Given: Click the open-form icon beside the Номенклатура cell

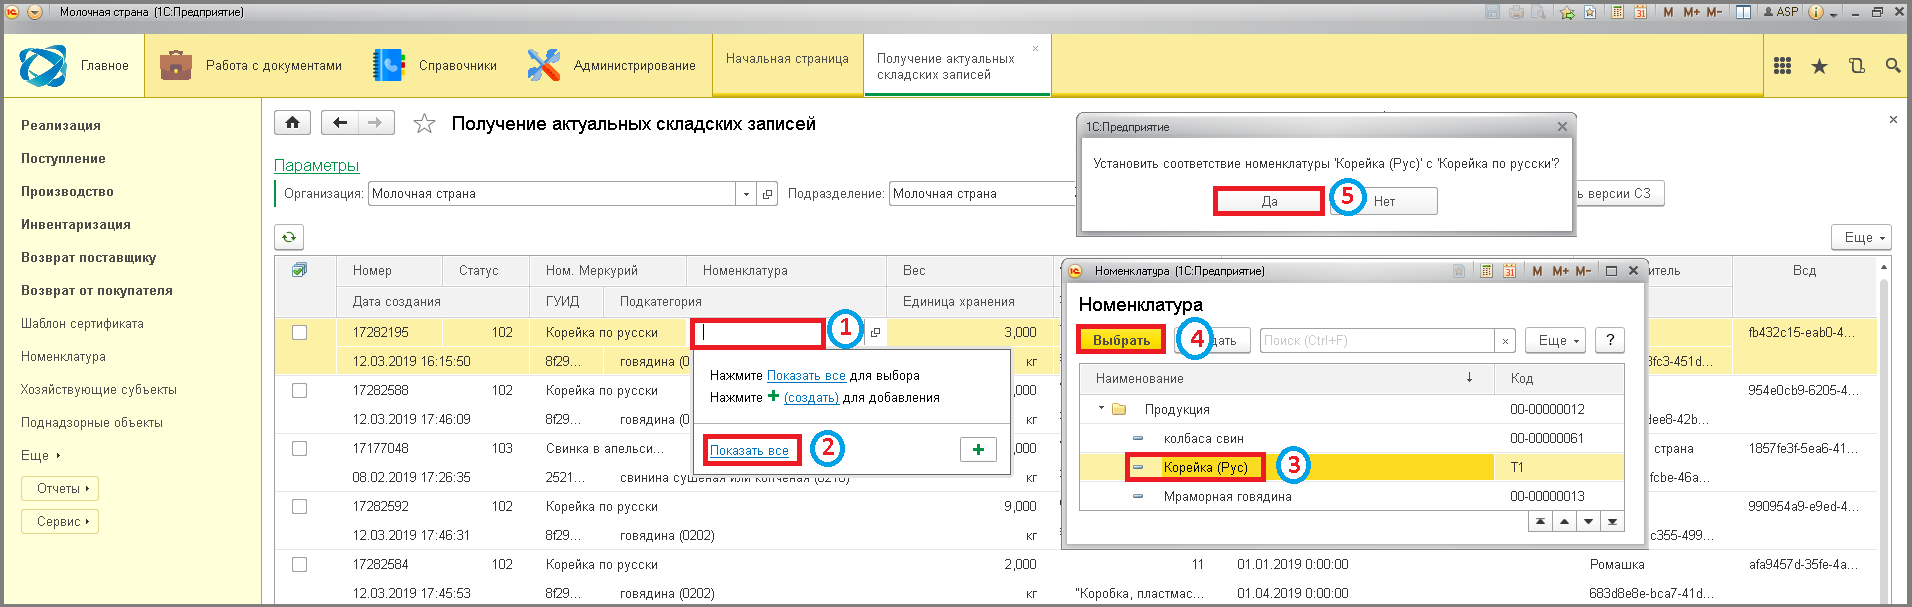Looking at the screenshot, I should click(875, 333).
